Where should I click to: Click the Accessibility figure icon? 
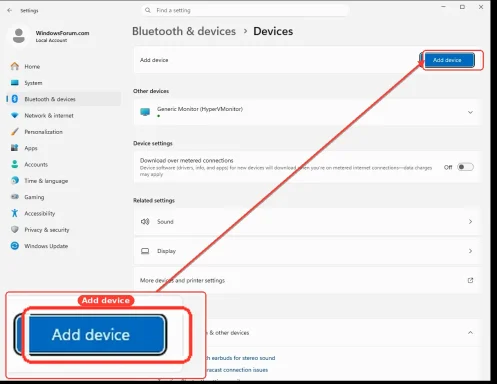point(15,213)
